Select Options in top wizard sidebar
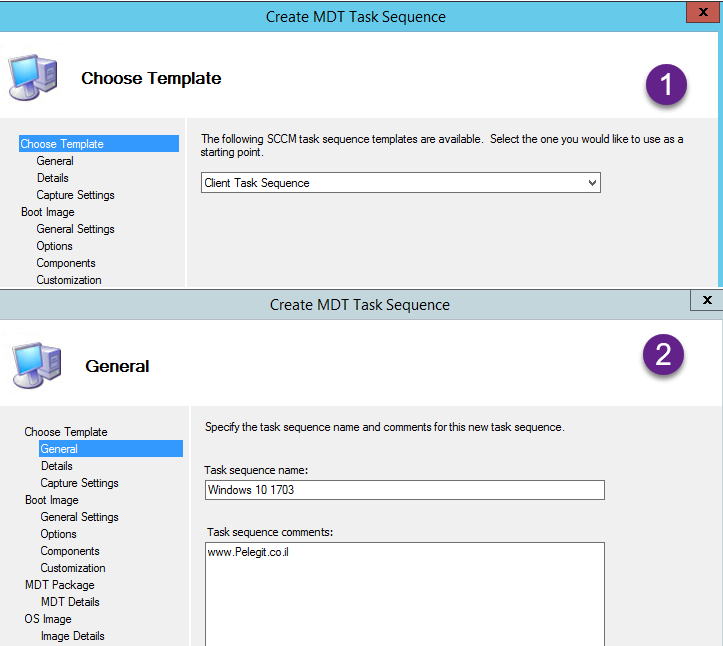The height and width of the screenshot is (646, 723). tap(54, 246)
